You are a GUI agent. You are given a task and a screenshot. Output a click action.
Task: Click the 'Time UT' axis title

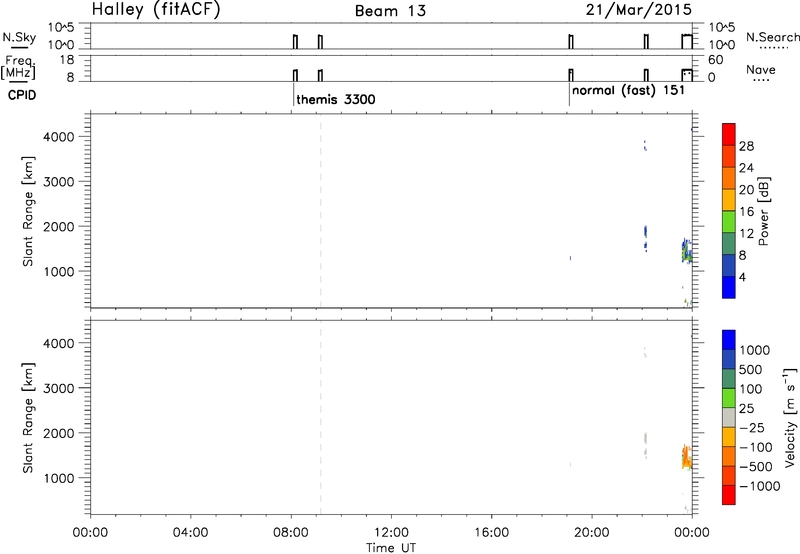click(x=391, y=548)
